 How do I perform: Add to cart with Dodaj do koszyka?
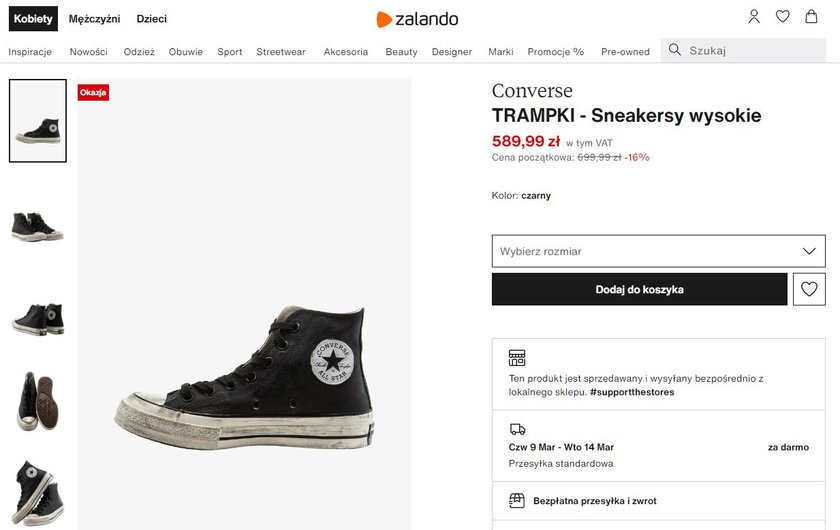coord(640,289)
